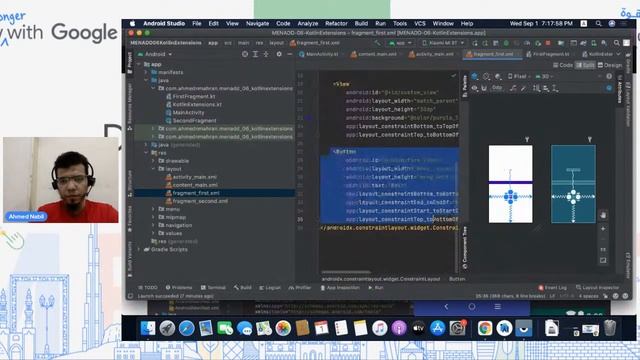Viewport: 640px width, 360px height.
Task: Open the Android project view dropdown
Action: [x=155, y=54]
